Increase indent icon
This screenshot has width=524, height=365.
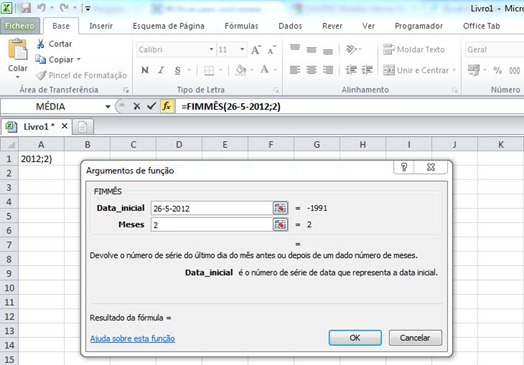[x=367, y=70]
